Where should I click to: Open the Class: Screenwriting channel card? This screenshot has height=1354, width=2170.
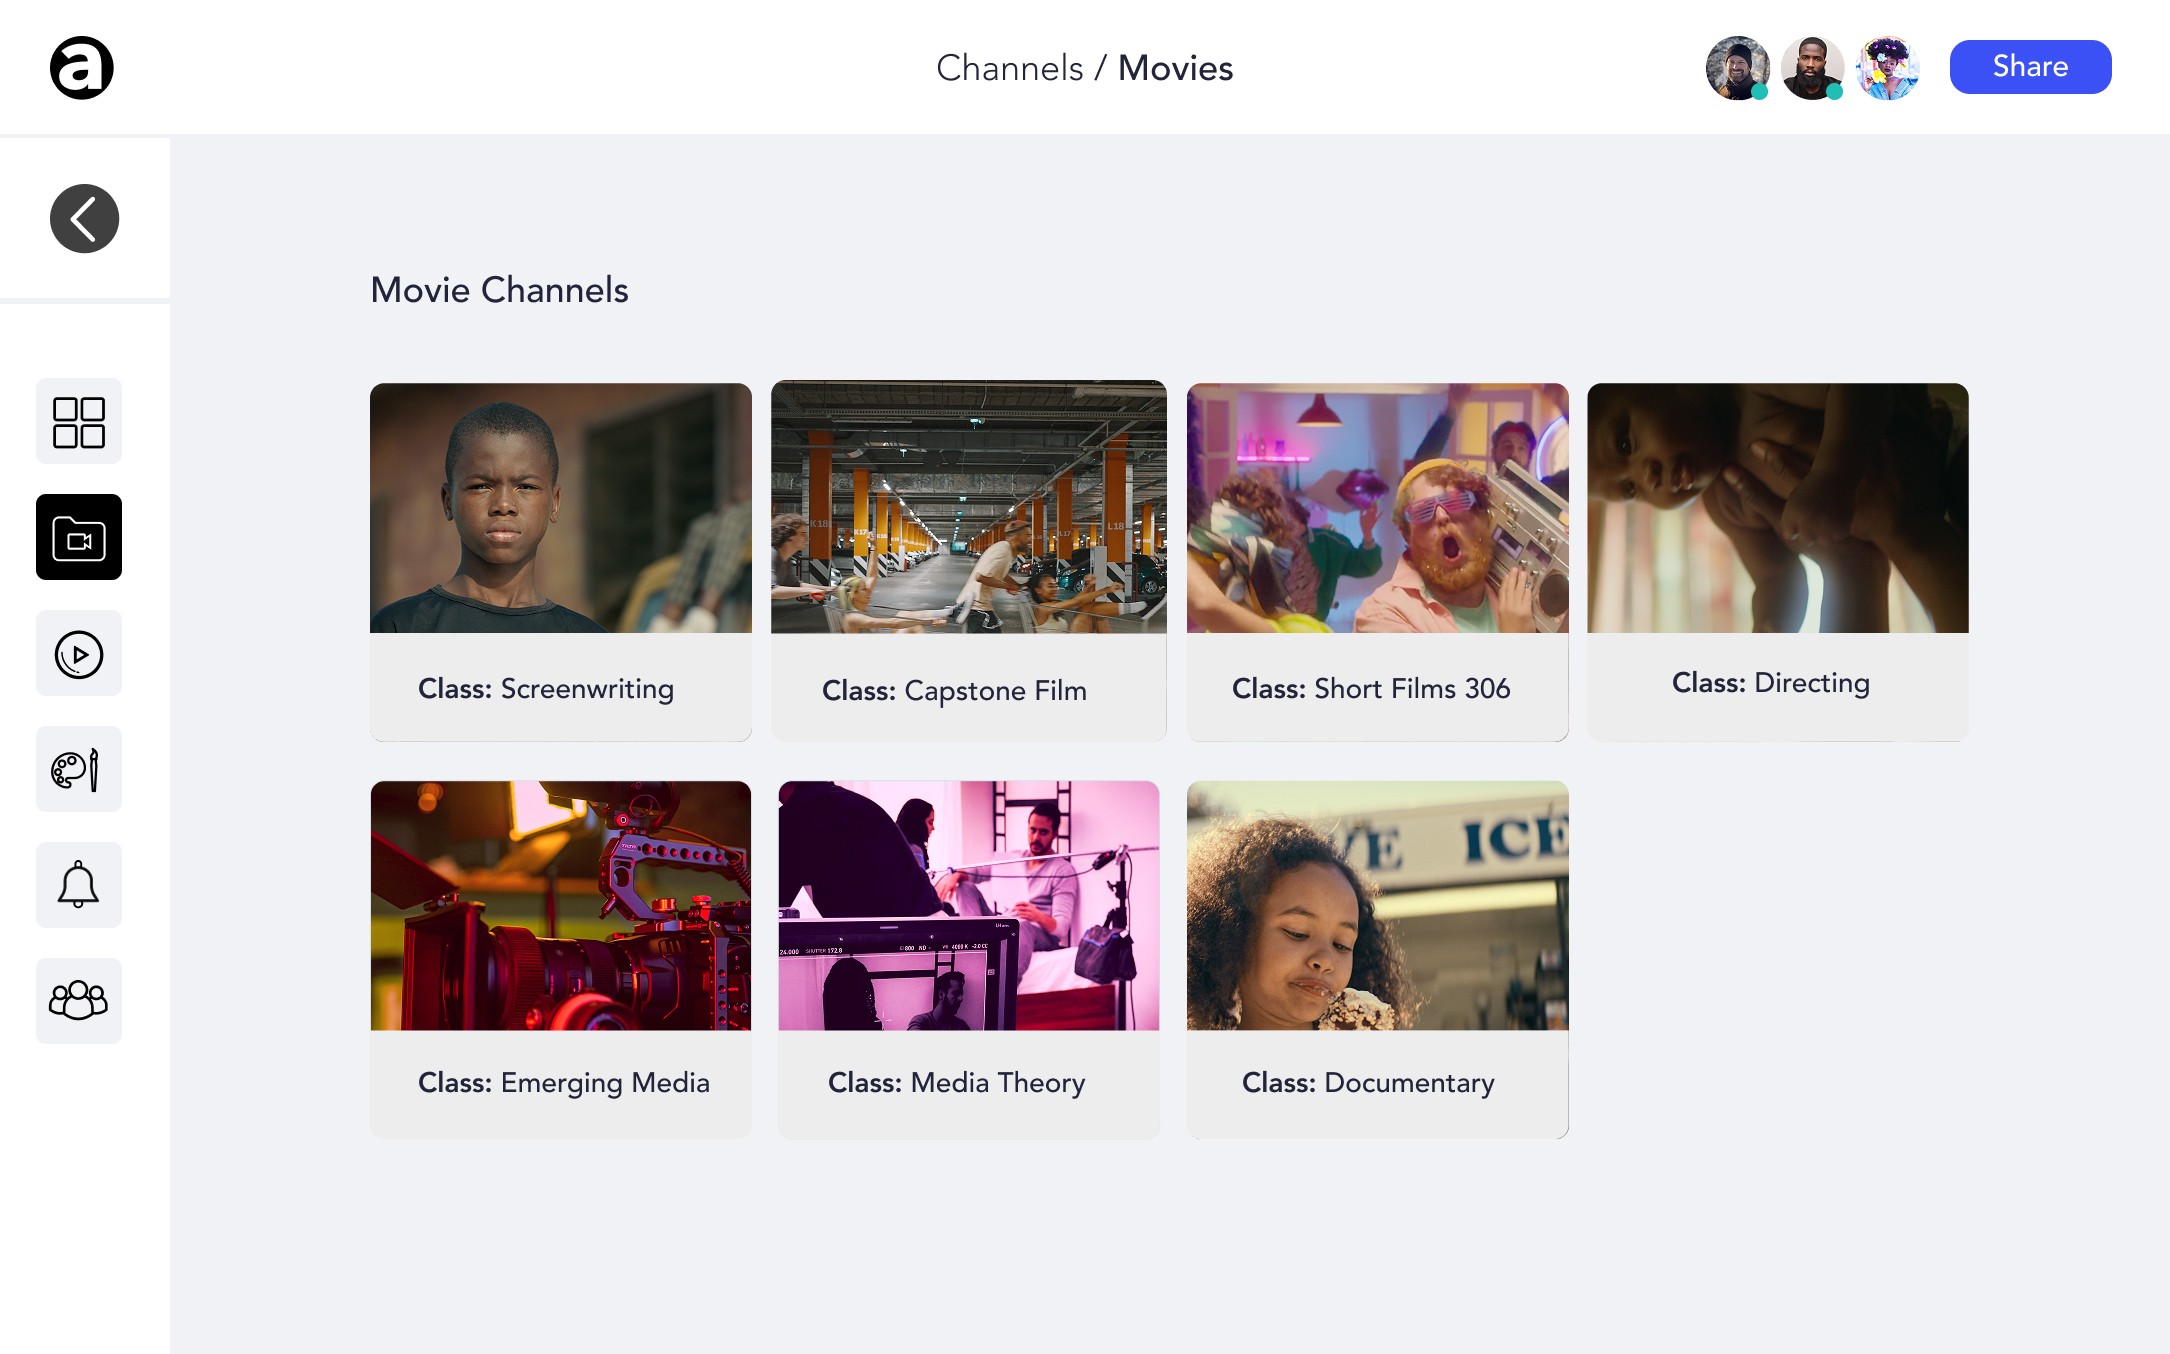click(561, 561)
